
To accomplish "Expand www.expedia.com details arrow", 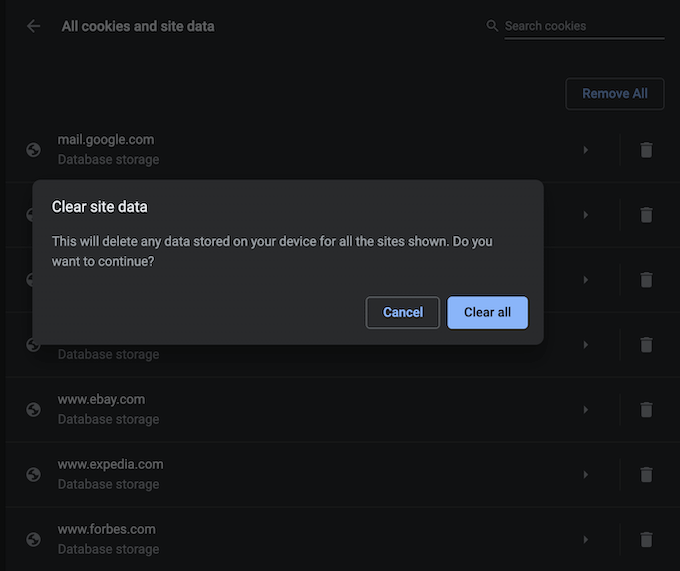I will click(x=585, y=475).
